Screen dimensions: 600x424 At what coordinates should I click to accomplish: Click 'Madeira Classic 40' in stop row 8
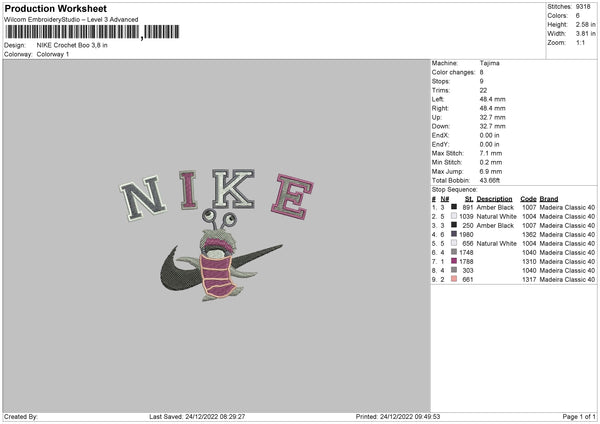coord(567,271)
